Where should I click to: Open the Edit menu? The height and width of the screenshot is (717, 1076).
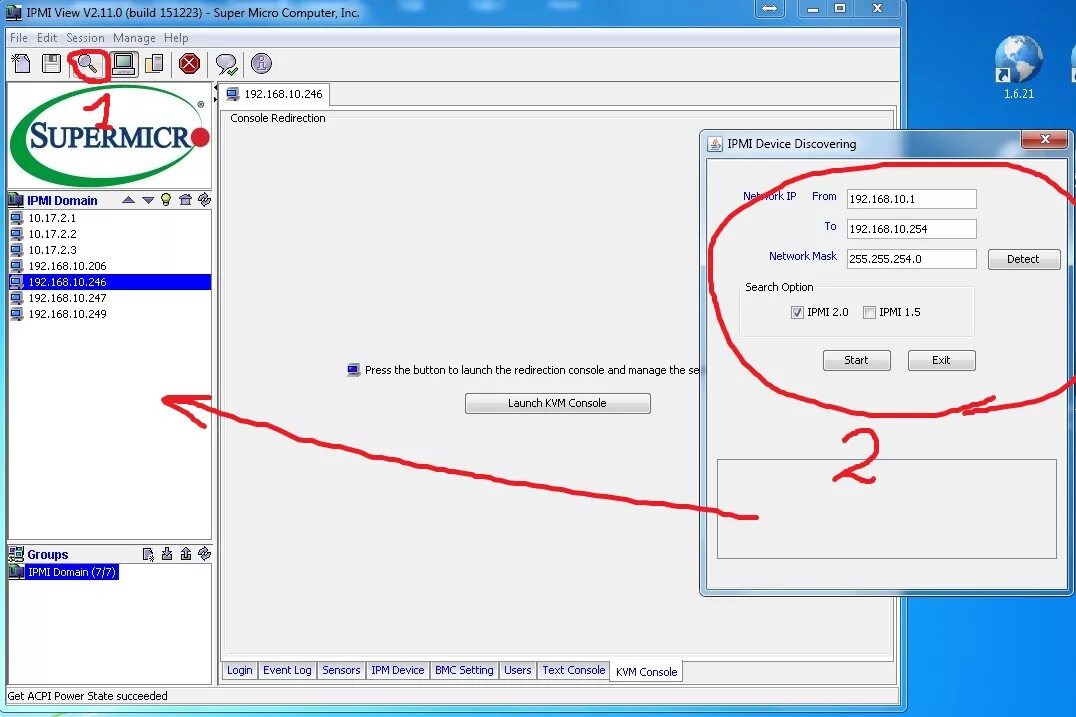(x=47, y=38)
